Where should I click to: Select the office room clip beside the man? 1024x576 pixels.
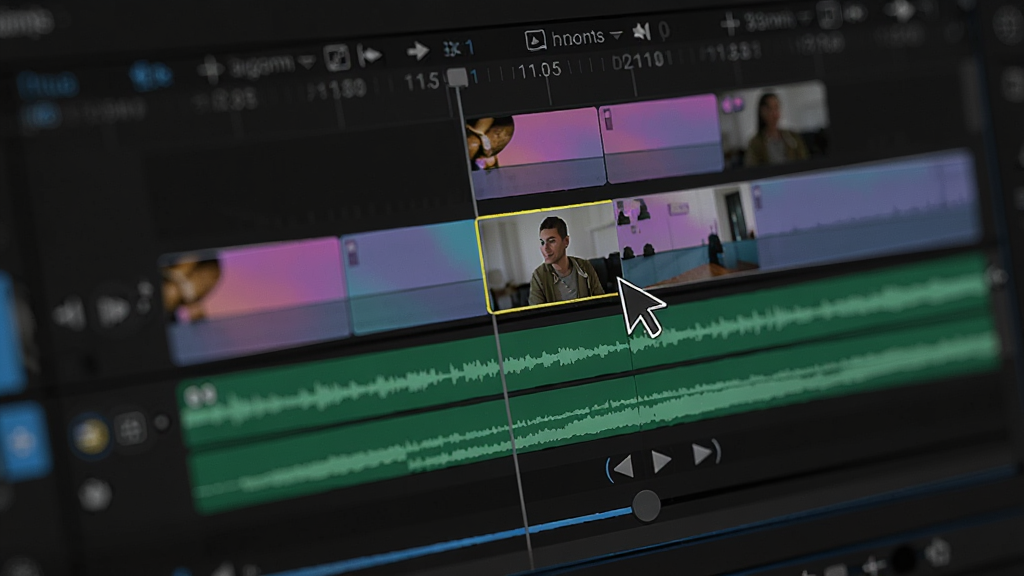tap(687, 235)
